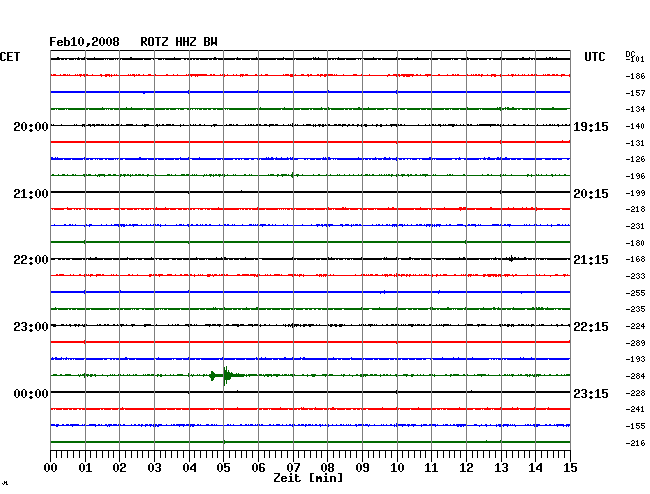Click the DC offset value "-289"
Image resolution: width=650 pixels, height=494 pixels.
point(635,343)
